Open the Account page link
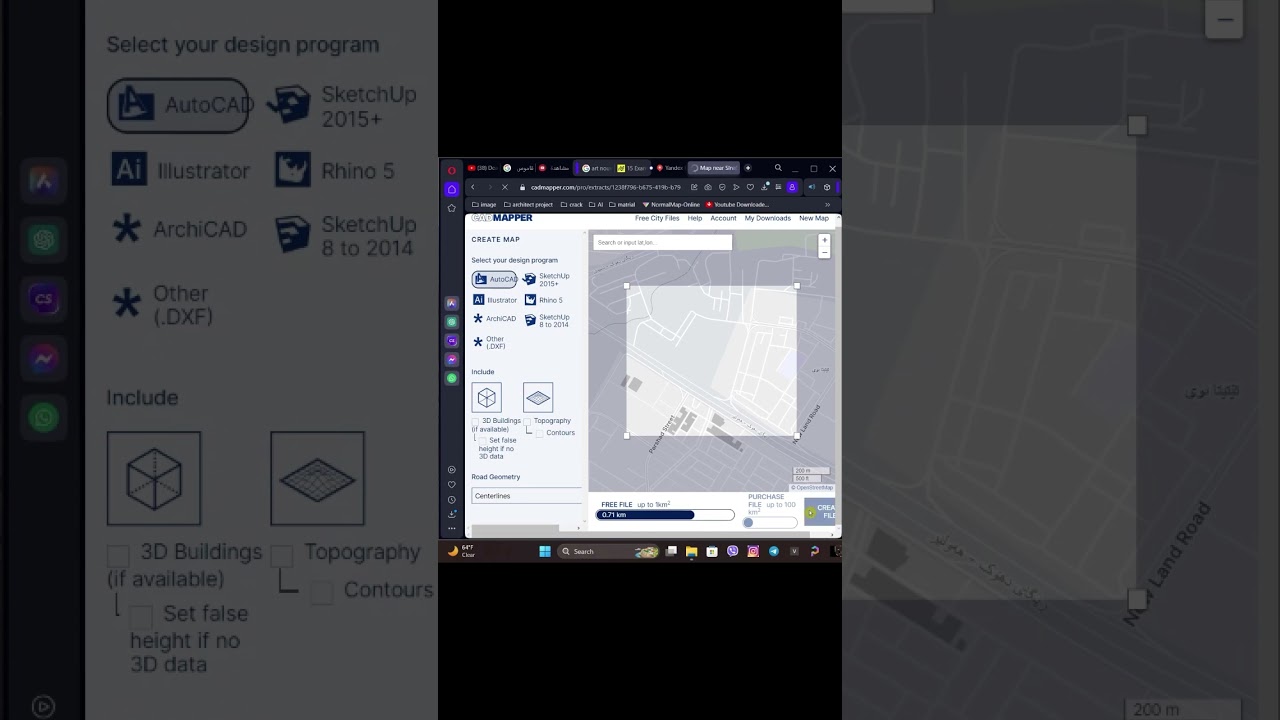The height and width of the screenshot is (720, 1280). point(723,218)
